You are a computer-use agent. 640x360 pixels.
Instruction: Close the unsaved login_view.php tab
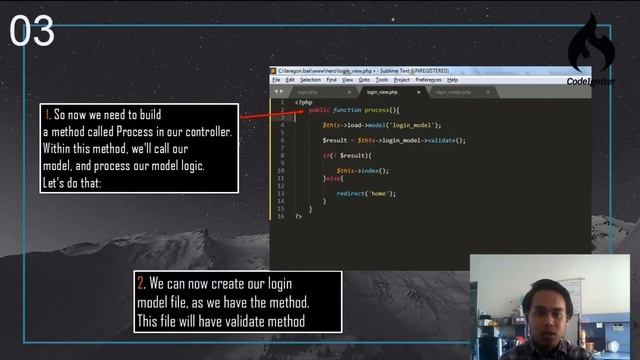[418, 92]
